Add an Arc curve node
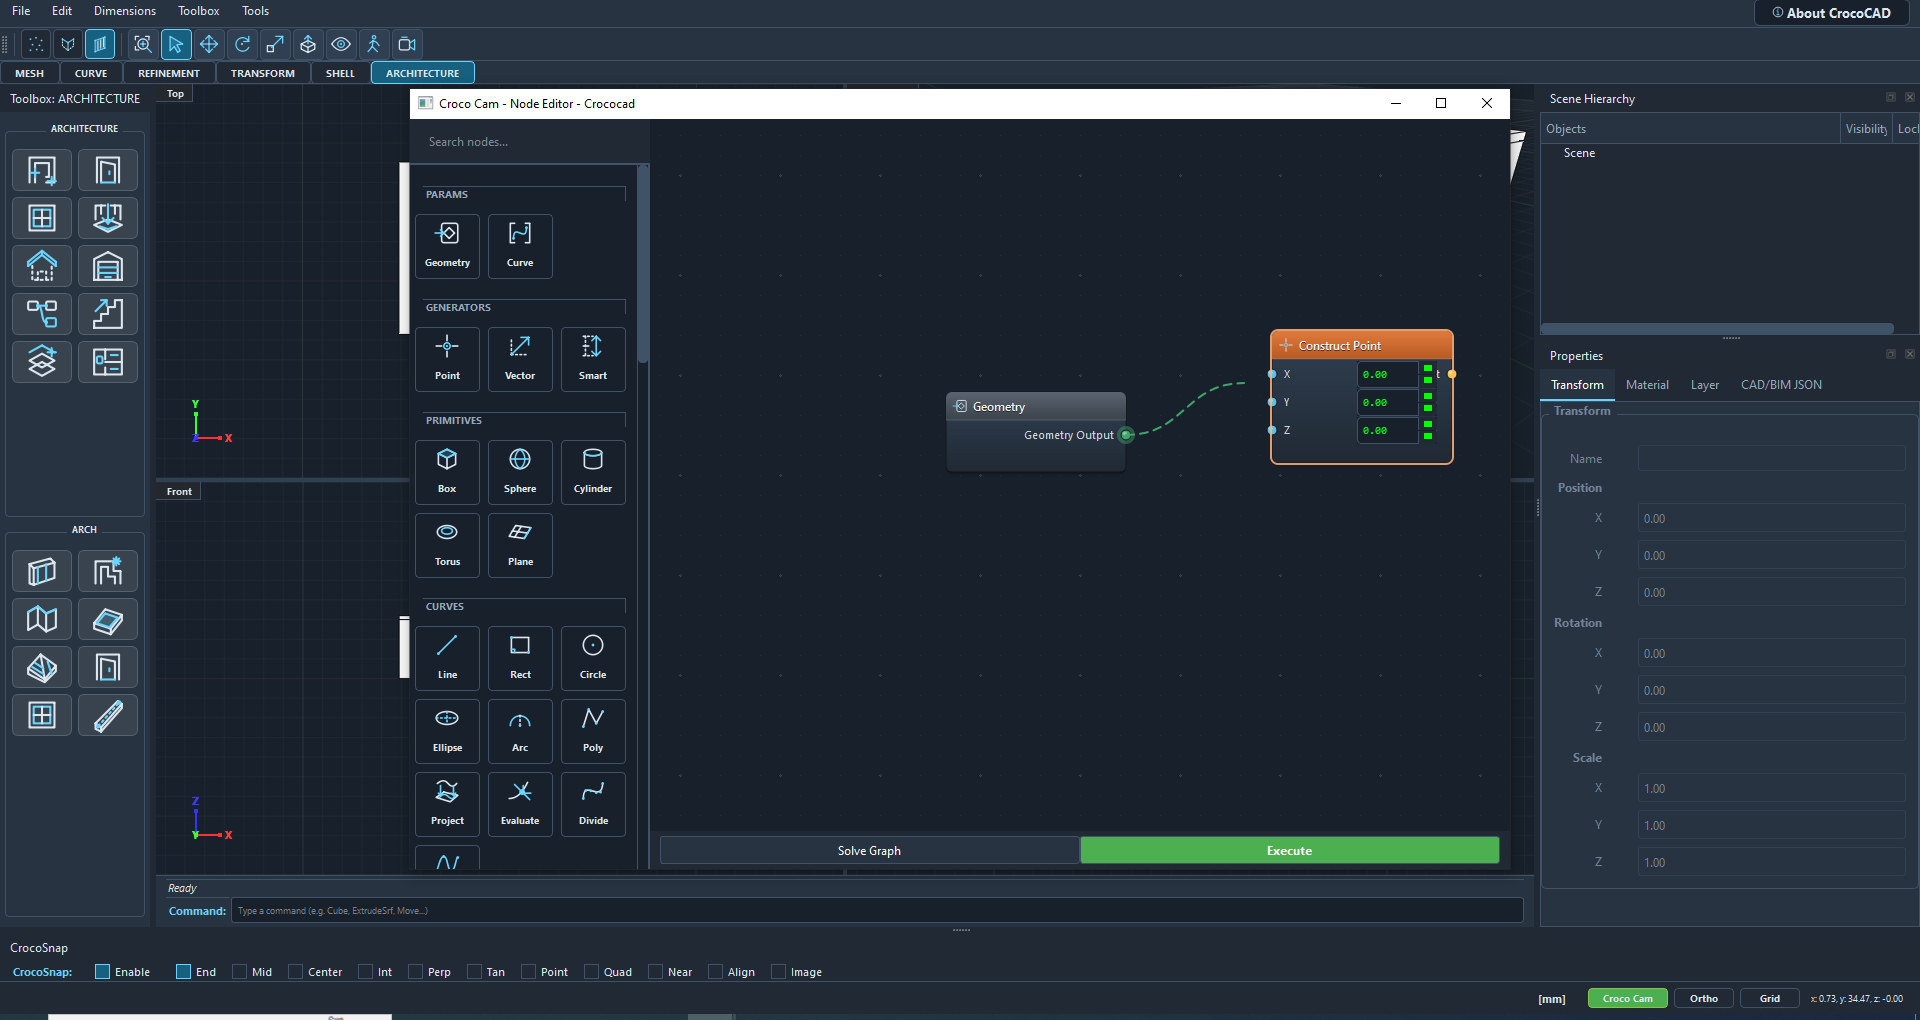 click(x=520, y=731)
